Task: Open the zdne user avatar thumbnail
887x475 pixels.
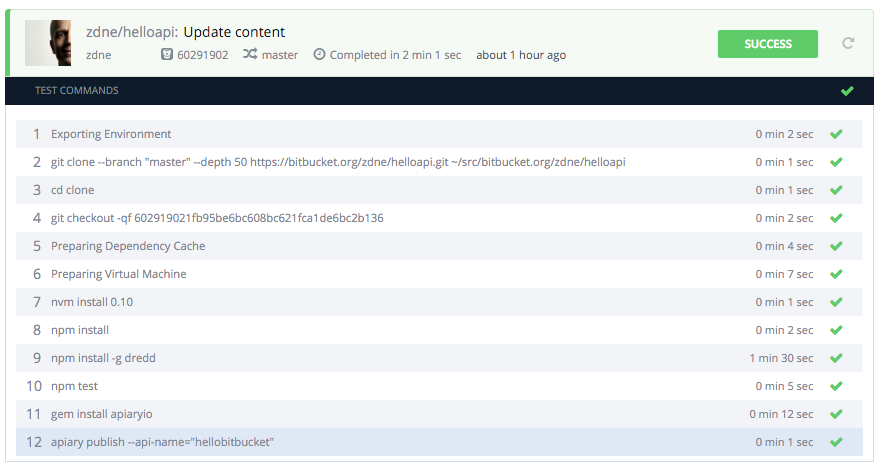Action: point(48,43)
